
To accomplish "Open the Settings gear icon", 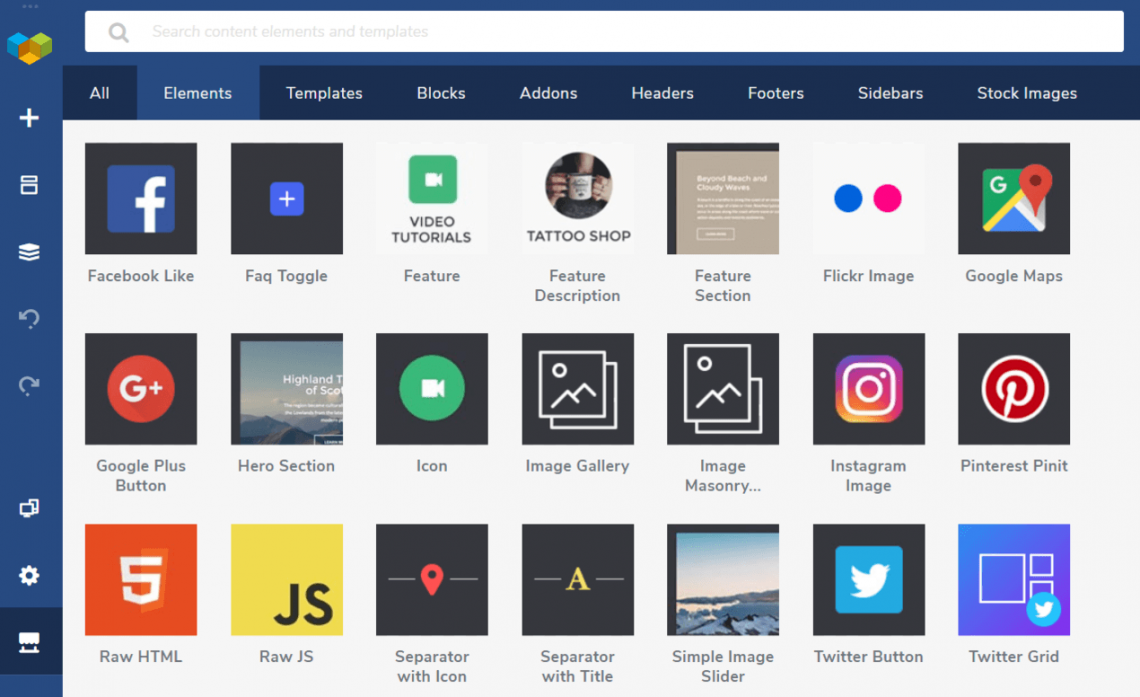I will point(30,575).
